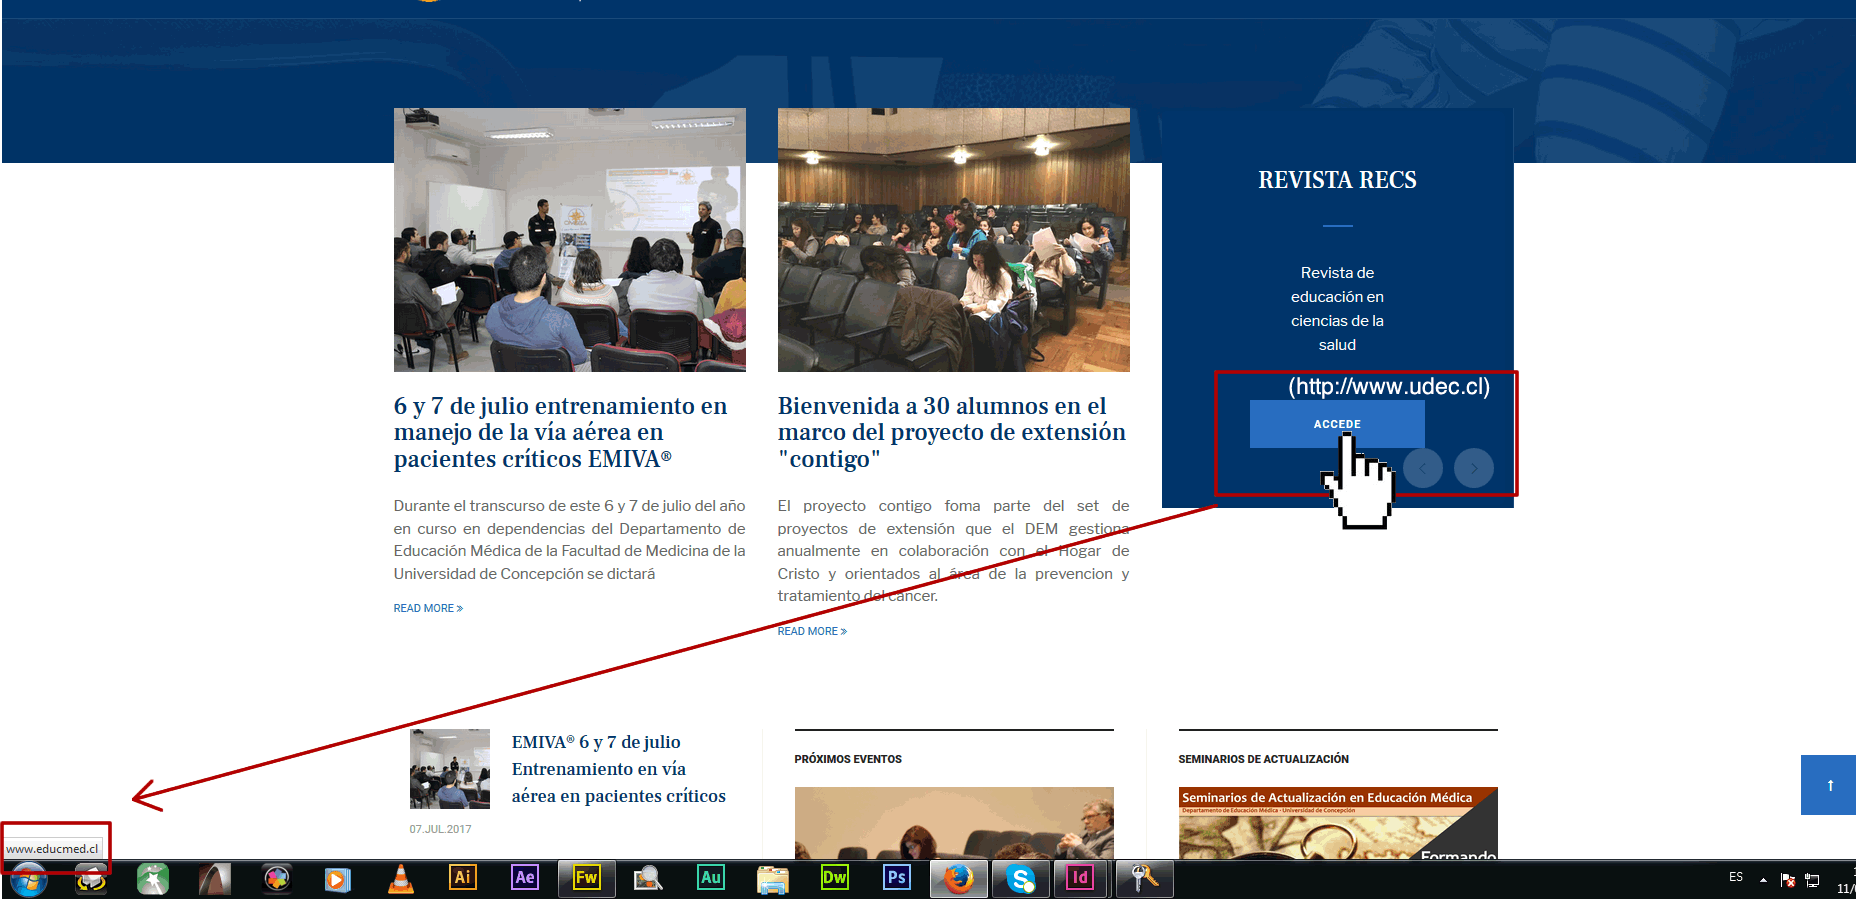Open the keys icon app in taskbar
1856x899 pixels.
click(1144, 878)
